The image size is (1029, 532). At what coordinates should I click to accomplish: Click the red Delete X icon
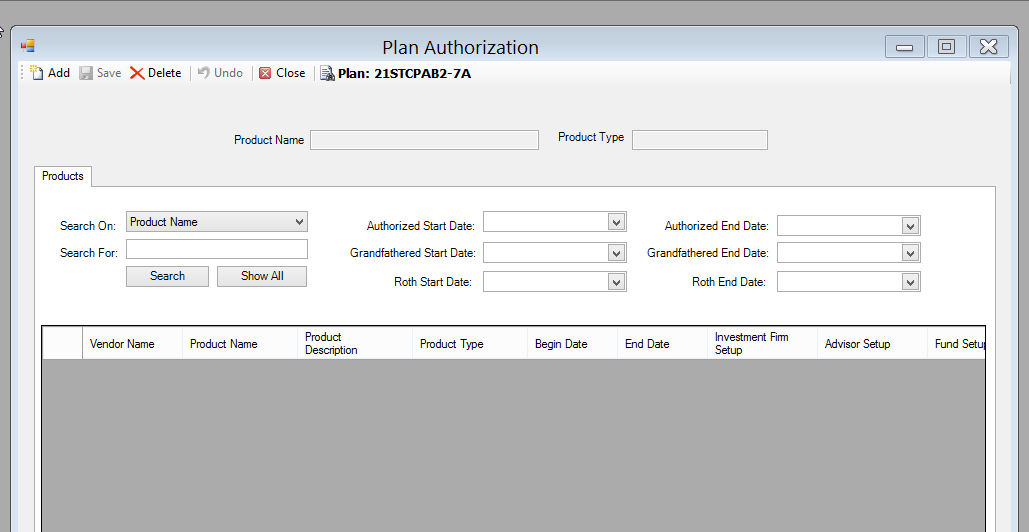click(136, 73)
